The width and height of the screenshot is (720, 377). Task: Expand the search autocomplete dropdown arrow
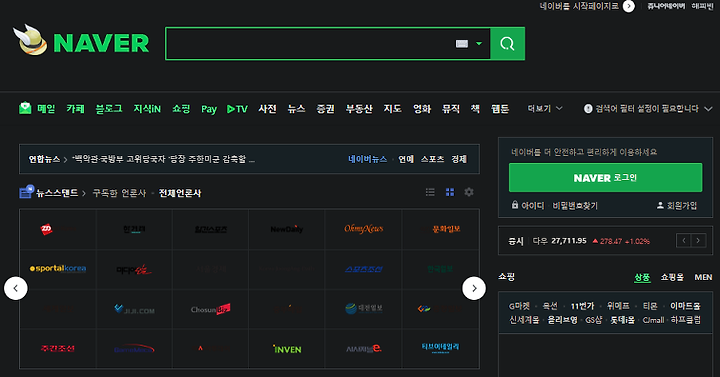[479, 44]
